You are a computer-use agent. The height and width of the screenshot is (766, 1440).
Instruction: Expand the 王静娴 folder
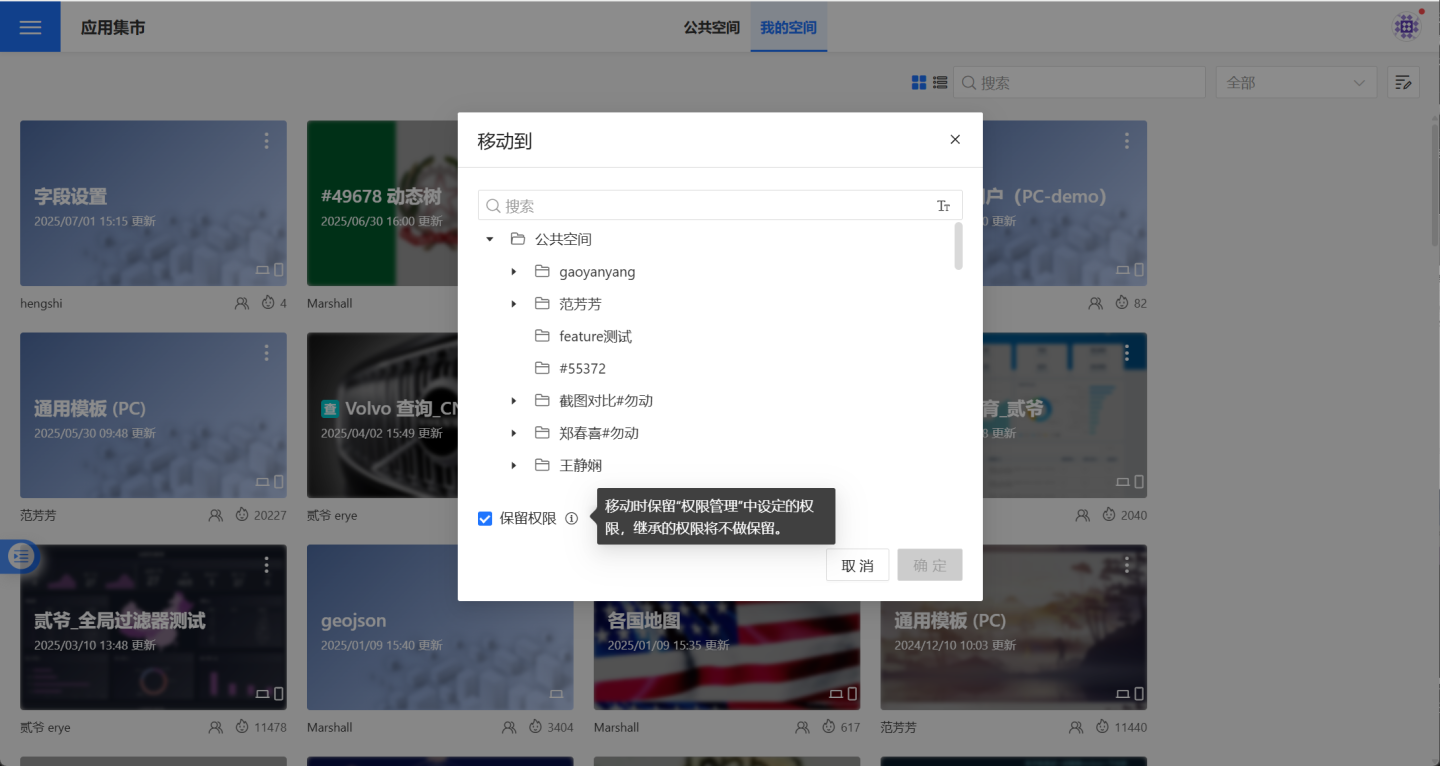pos(514,465)
